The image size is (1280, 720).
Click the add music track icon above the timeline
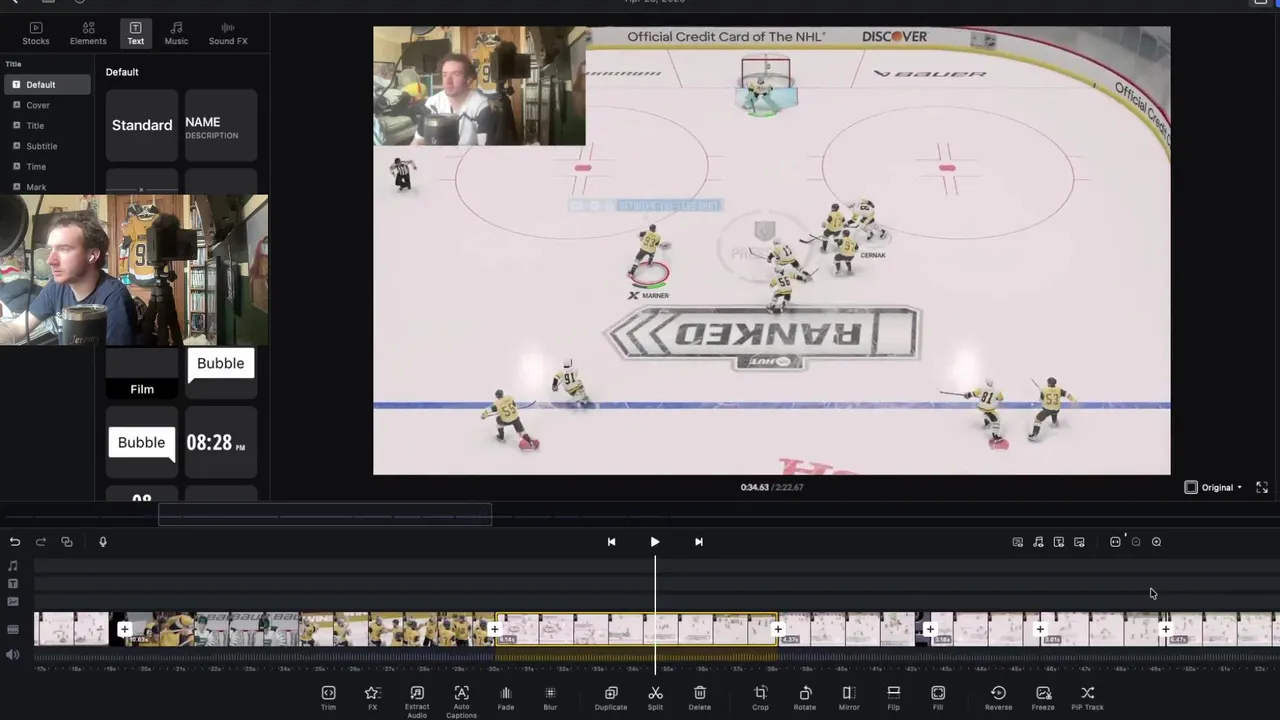[1038, 542]
